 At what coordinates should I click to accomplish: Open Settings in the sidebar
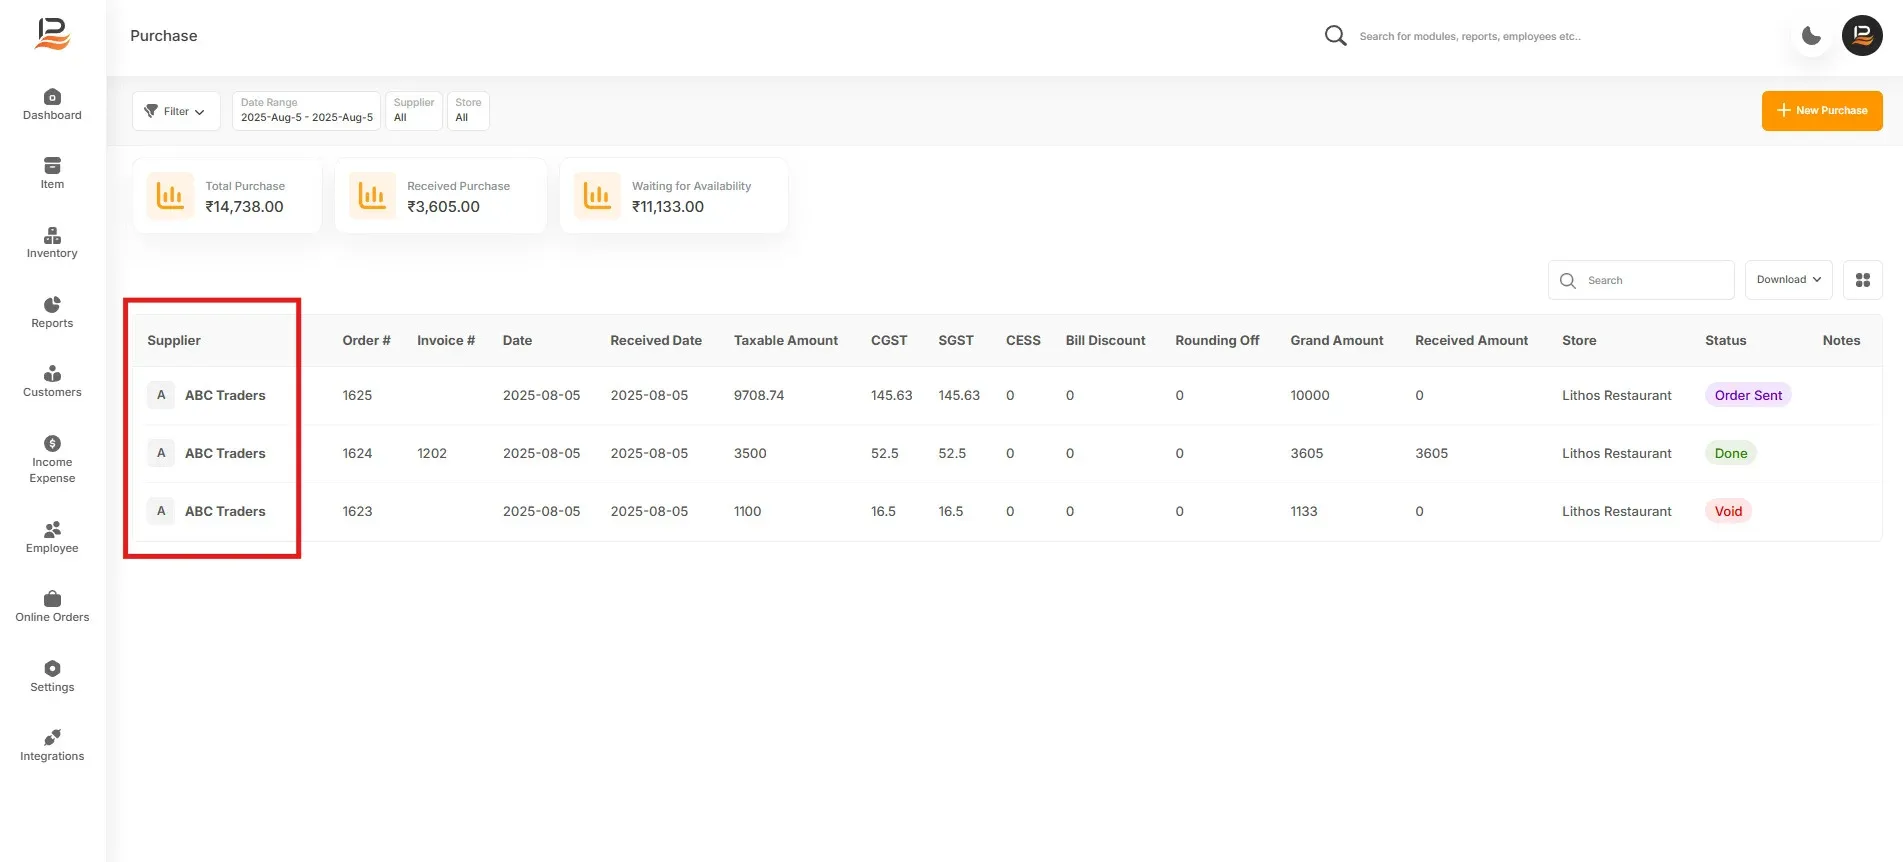click(x=52, y=677)
